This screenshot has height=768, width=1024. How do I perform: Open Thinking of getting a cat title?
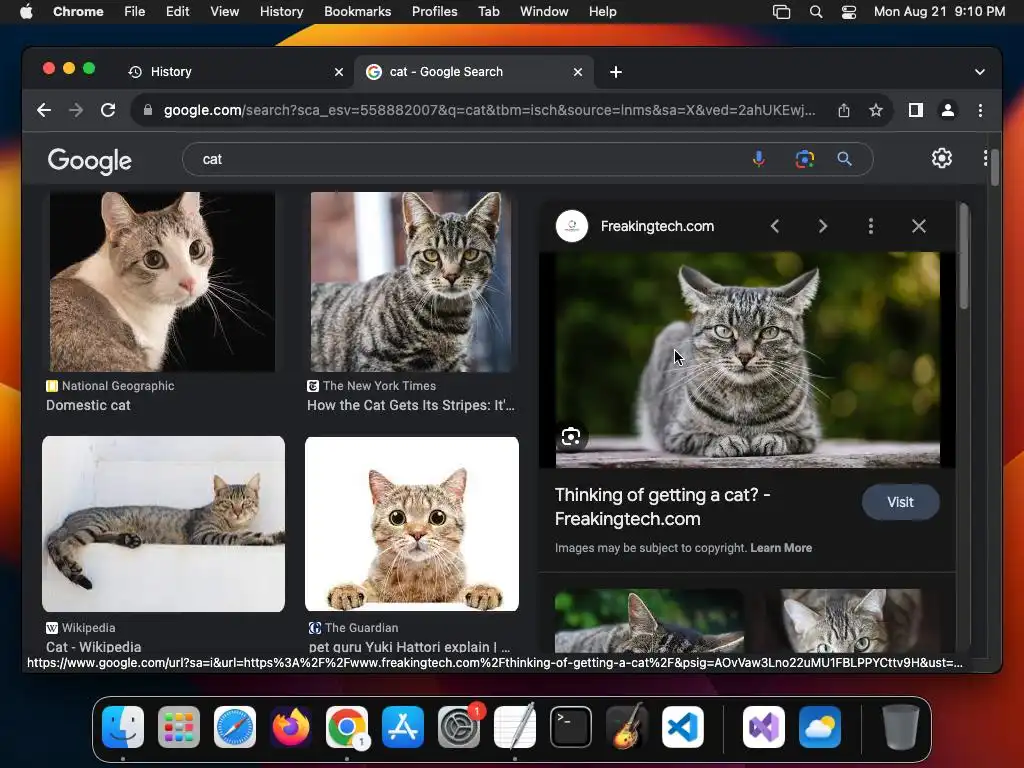(663, 507)
